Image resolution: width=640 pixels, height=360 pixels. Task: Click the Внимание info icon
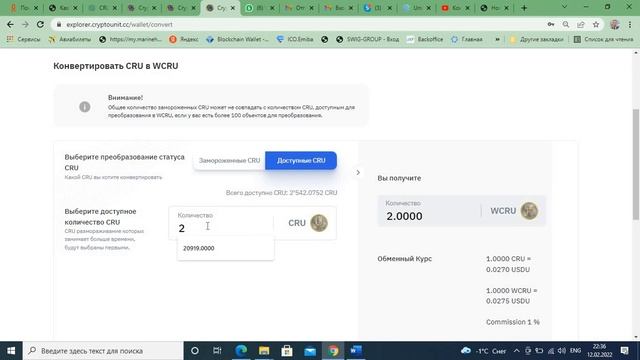[x=84, y=107]
